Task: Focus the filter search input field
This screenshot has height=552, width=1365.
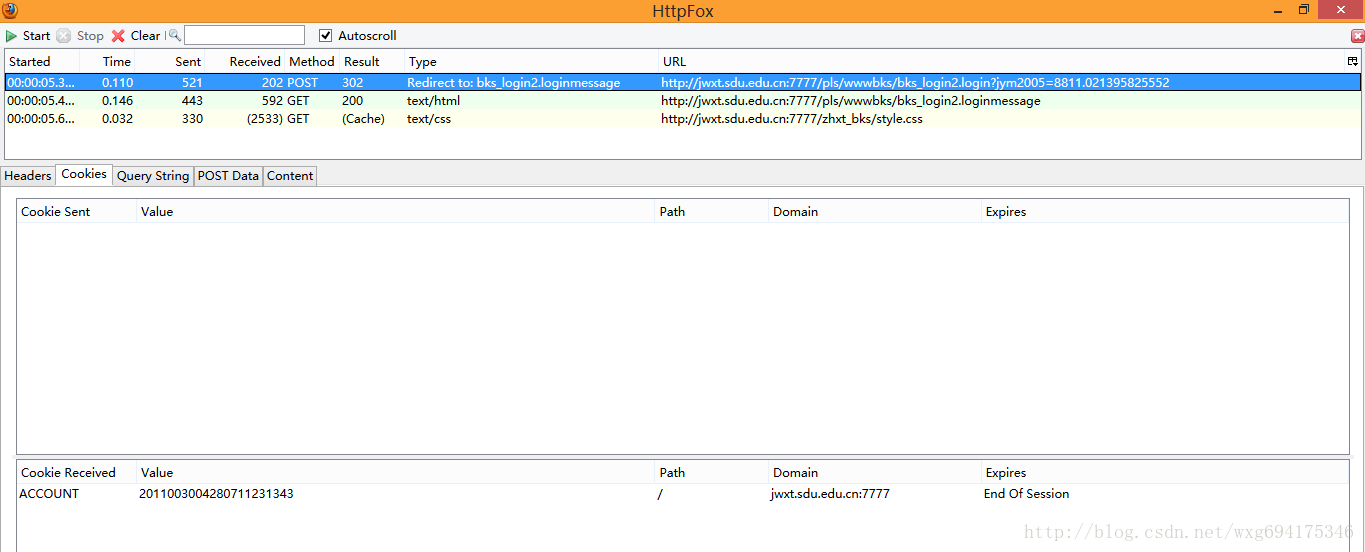Action: (244, 35)
